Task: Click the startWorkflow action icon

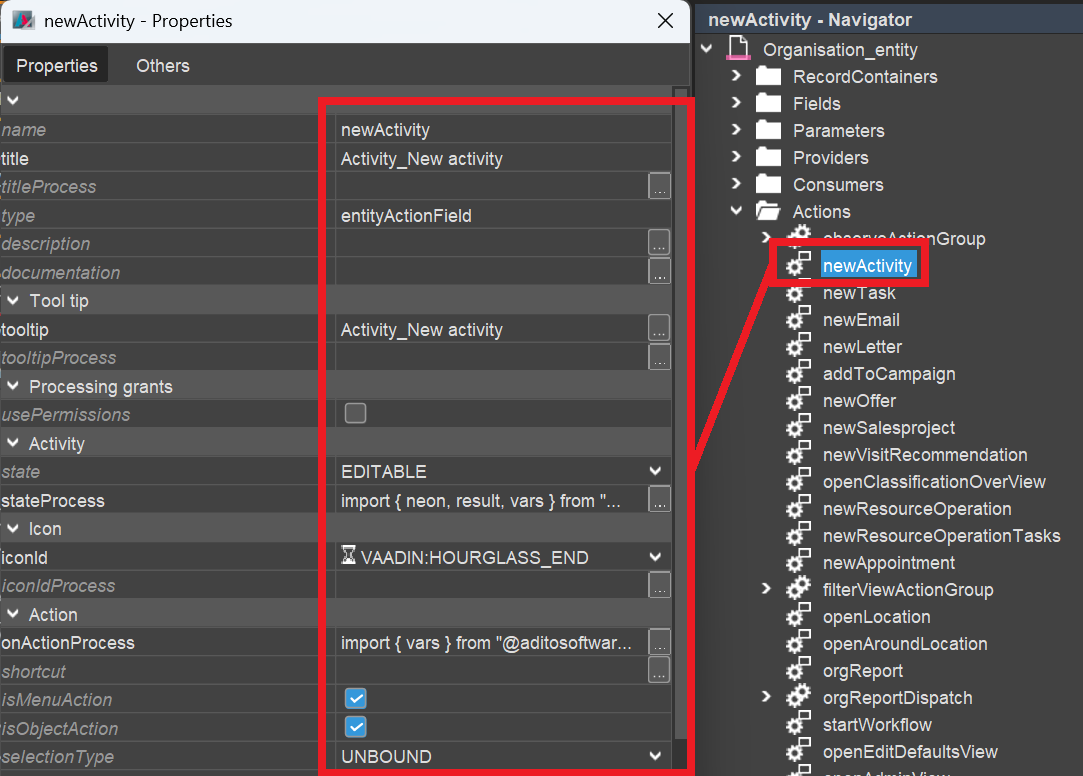Action: (x=797, y=725)
